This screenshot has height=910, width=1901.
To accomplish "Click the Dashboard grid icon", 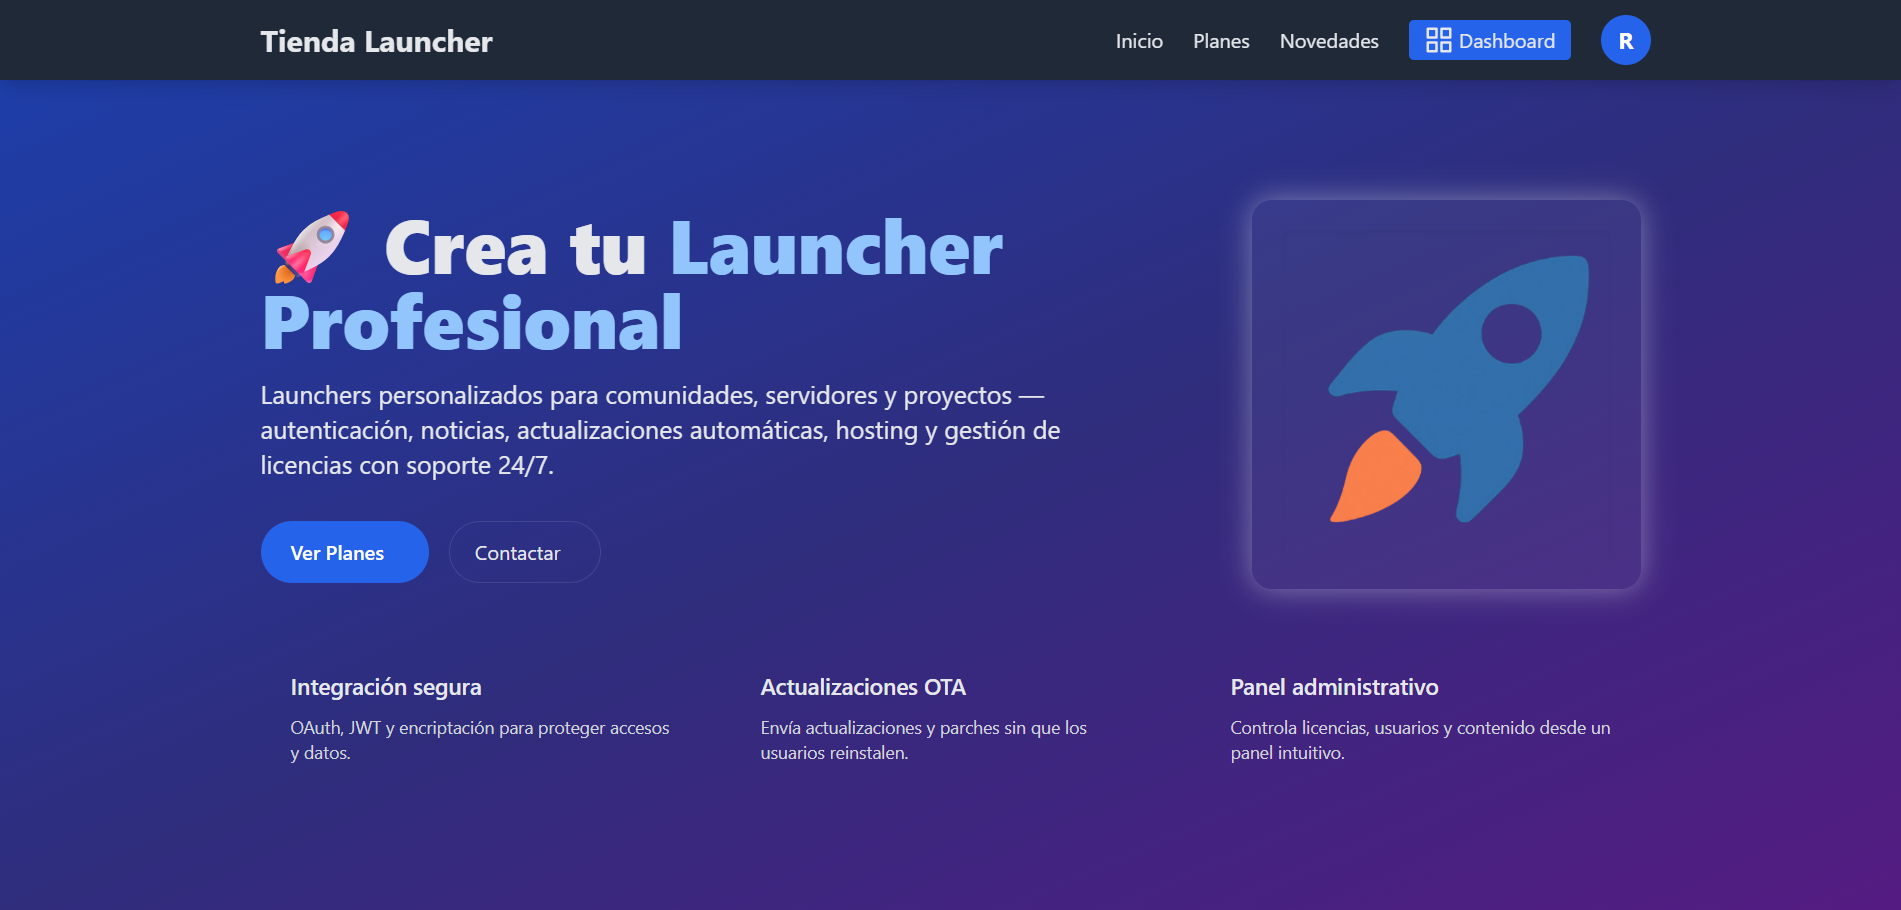I will tap(1438, 40).
